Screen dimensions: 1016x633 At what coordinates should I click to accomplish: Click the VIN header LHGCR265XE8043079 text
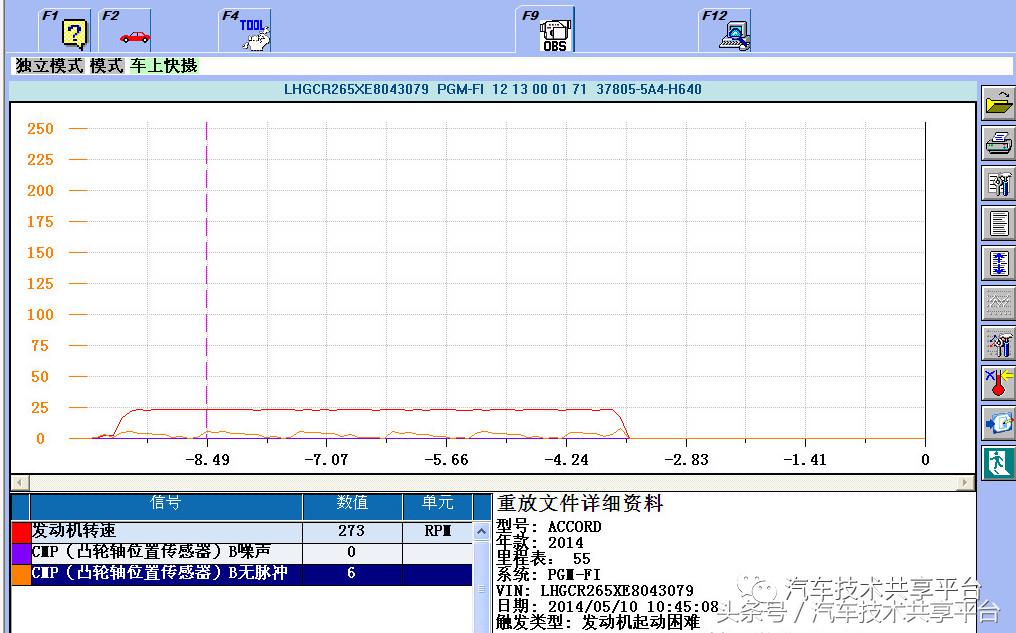pos(356,89)
